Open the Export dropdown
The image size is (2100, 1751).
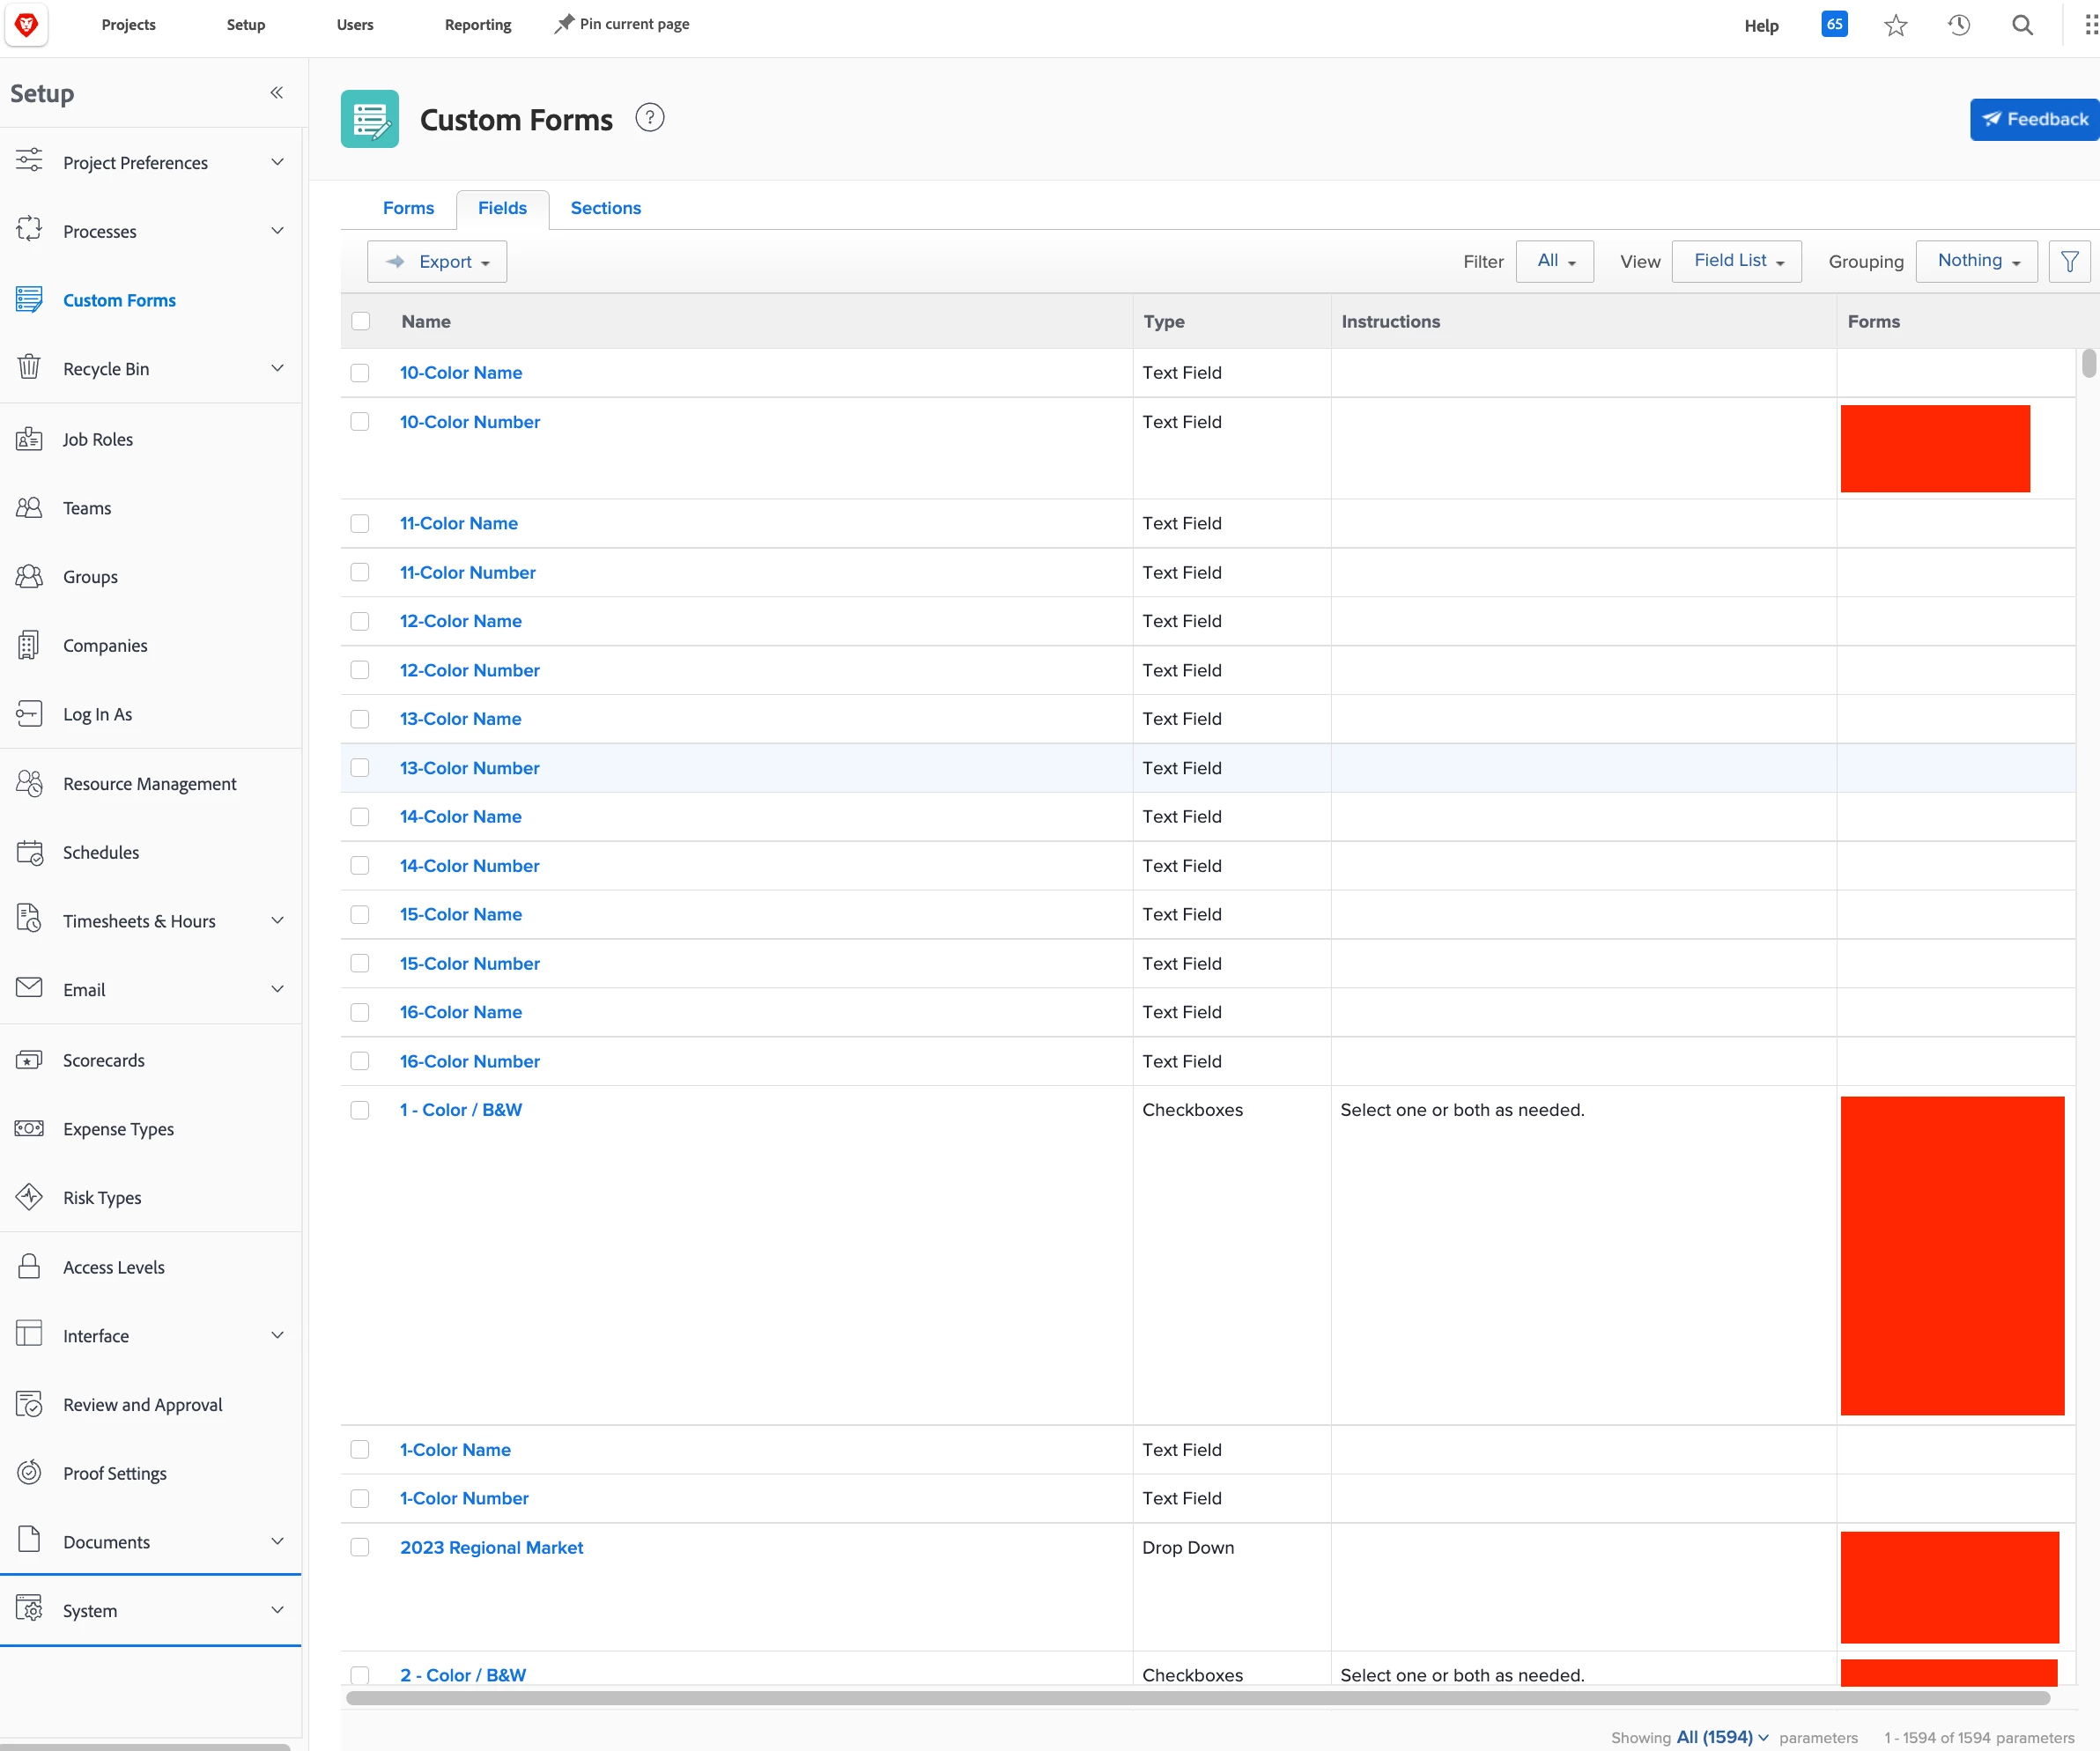(437, 262)
